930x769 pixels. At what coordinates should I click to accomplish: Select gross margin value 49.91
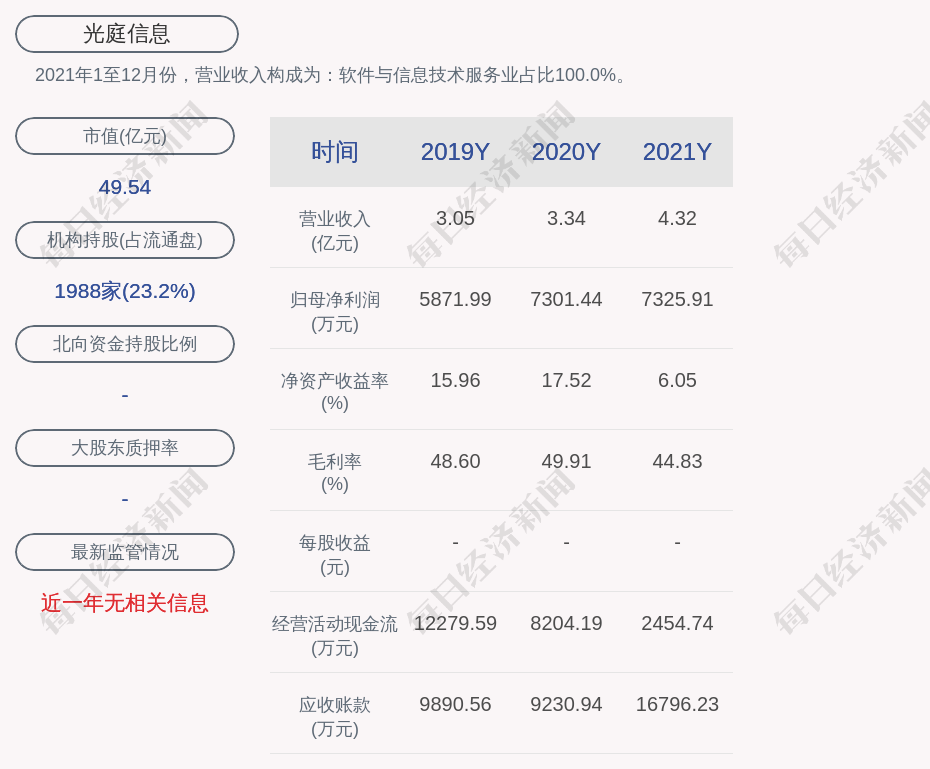[566, 461]
